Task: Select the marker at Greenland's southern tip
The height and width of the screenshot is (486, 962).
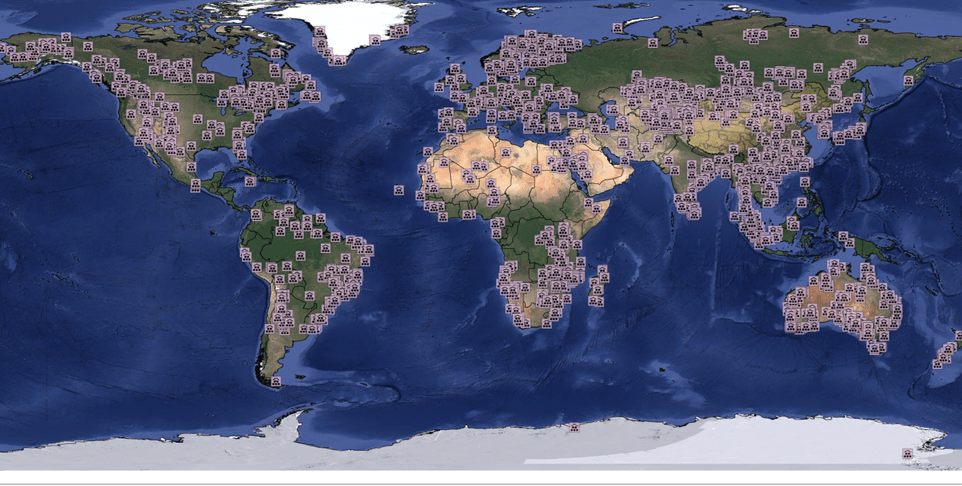Action: tap(339, 60)
